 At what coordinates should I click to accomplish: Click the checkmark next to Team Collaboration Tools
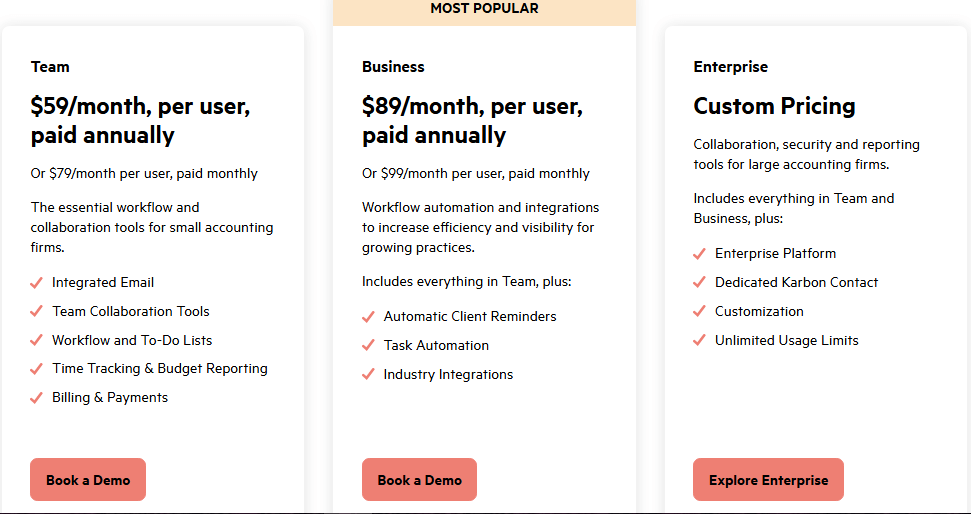(x=37, y=312)
